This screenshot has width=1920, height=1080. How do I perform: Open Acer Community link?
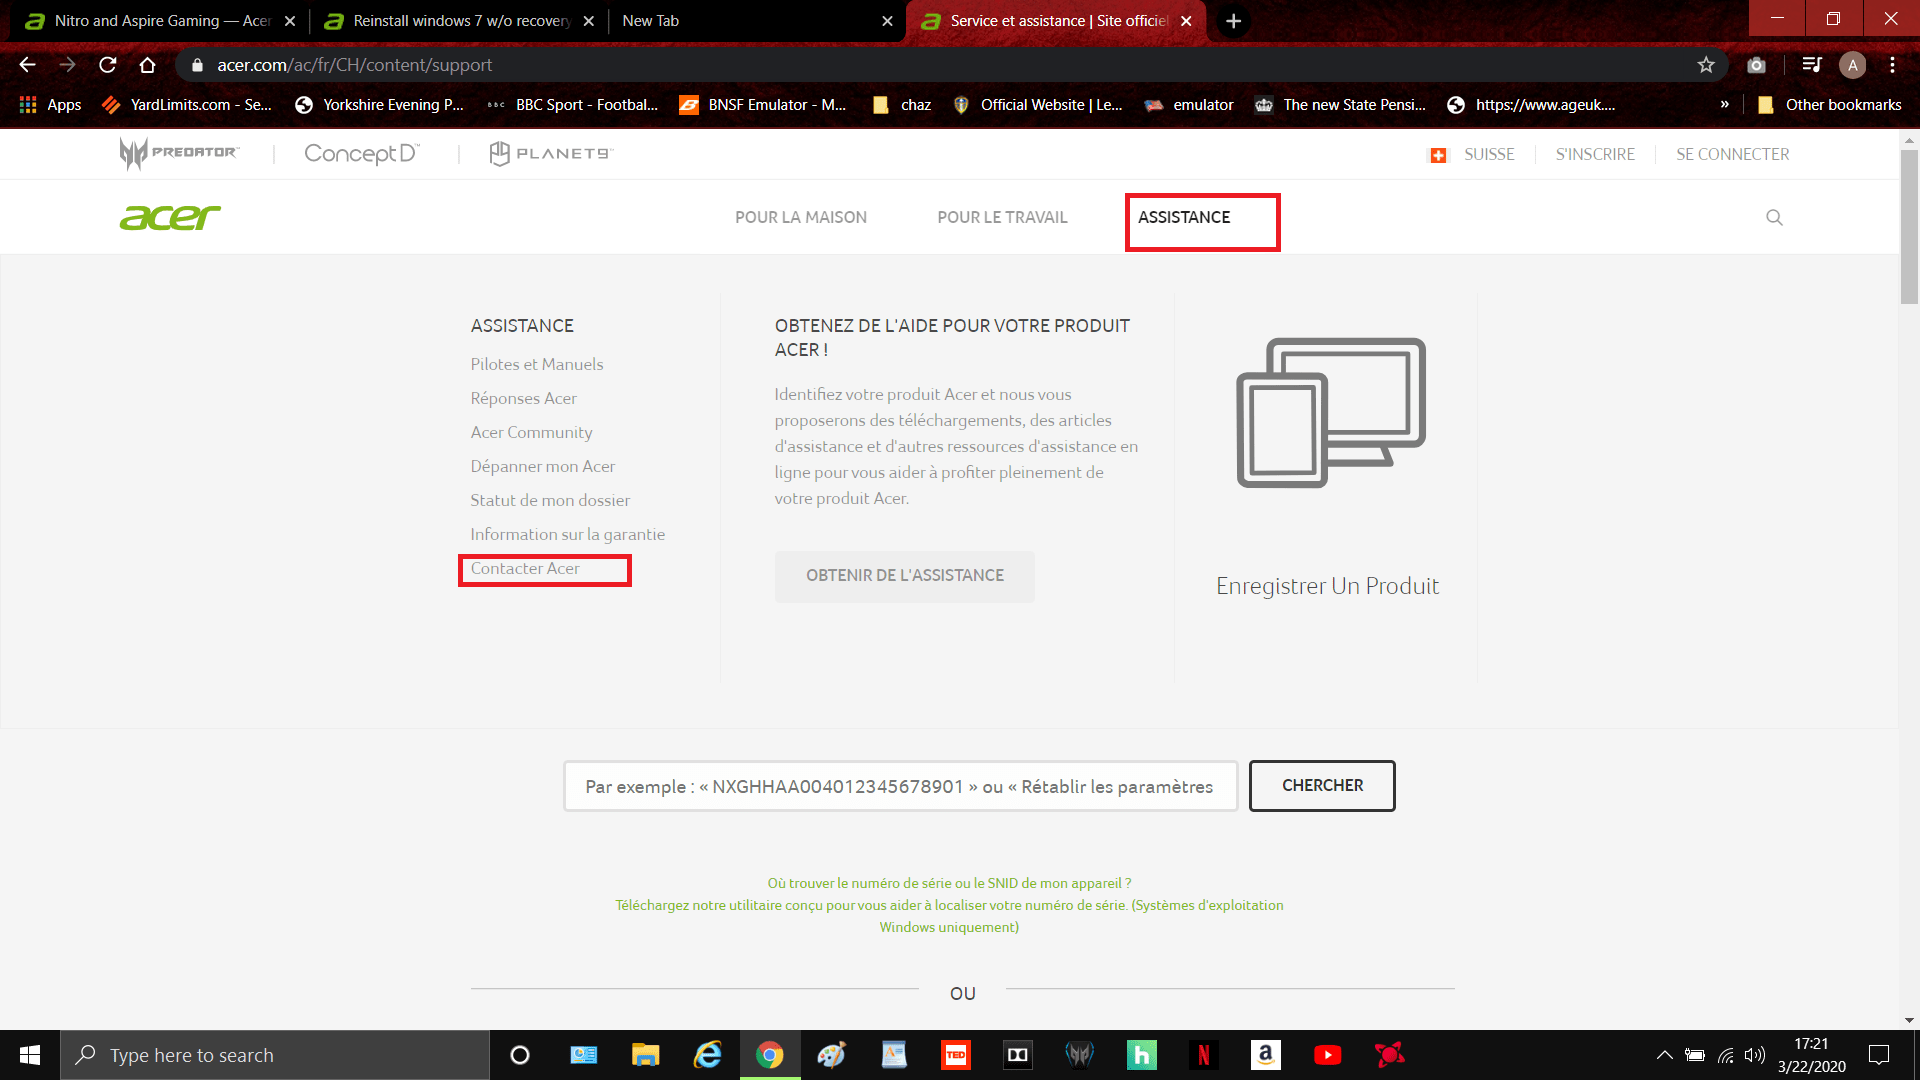pos(531,432)
